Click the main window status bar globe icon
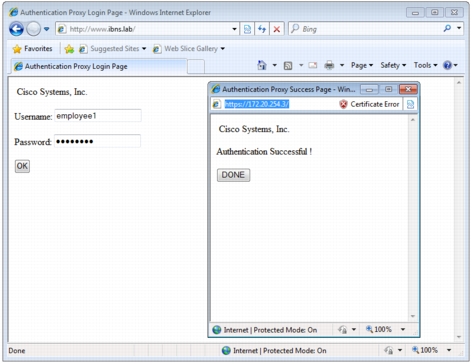This screenshot has height=364, width=473. coord(226,351)
